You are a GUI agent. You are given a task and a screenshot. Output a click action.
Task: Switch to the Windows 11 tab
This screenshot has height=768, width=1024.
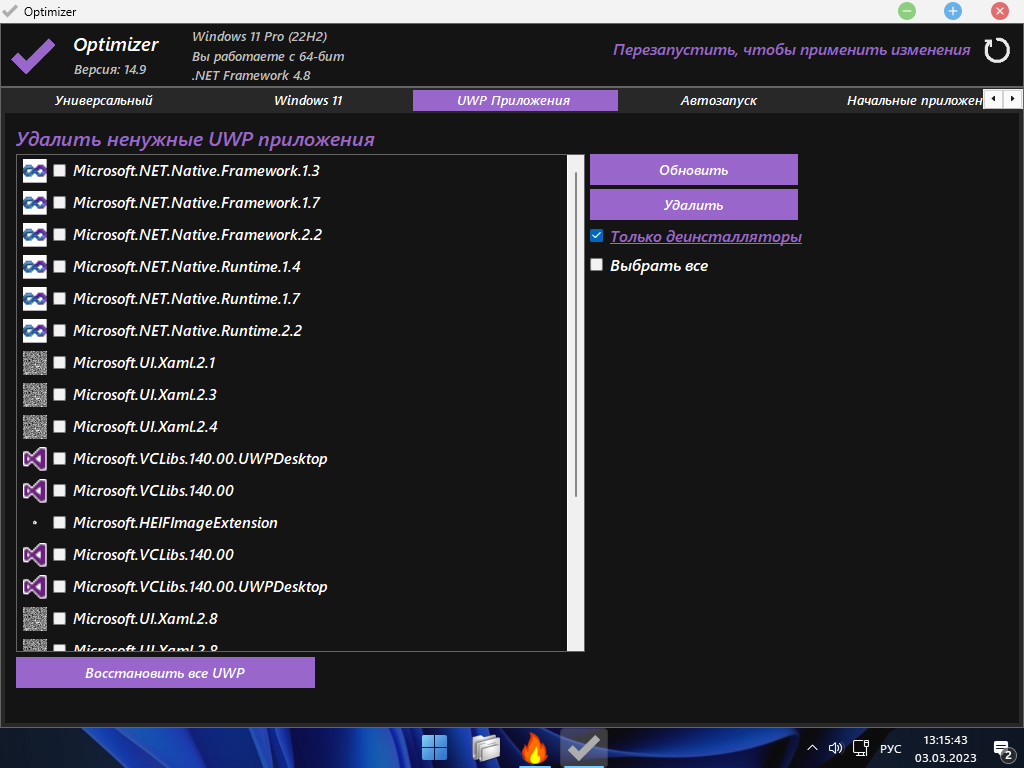coord(308,101)
